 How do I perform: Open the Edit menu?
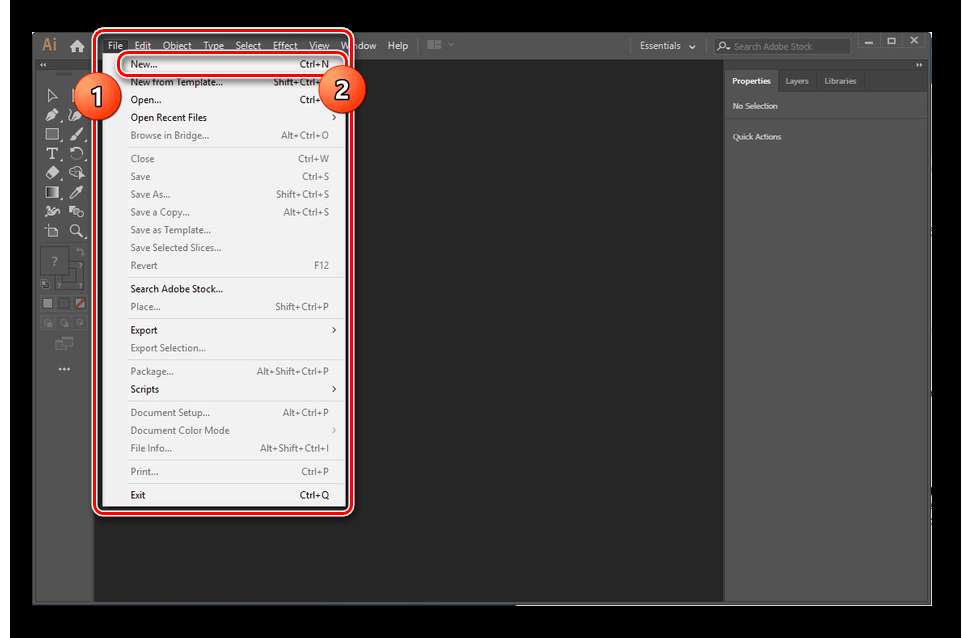tap(143, 45)
